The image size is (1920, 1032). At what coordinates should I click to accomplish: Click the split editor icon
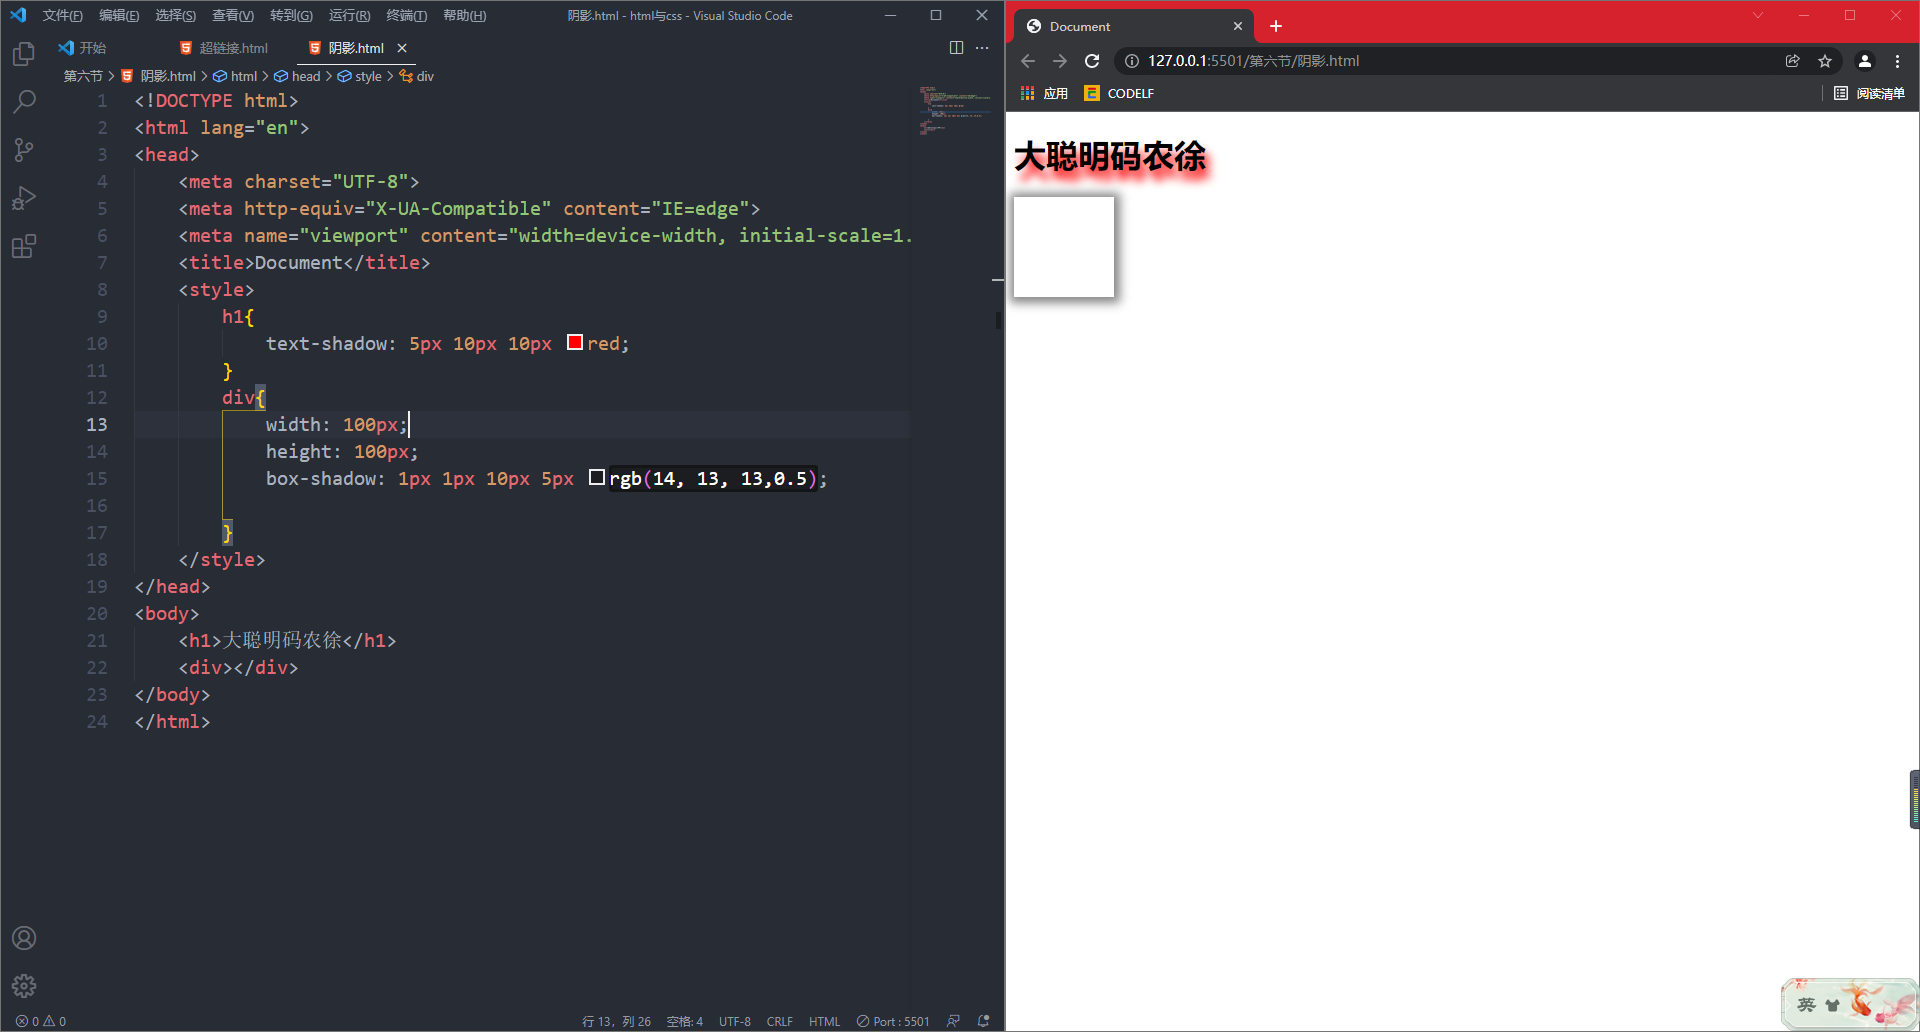click(957, 47)
